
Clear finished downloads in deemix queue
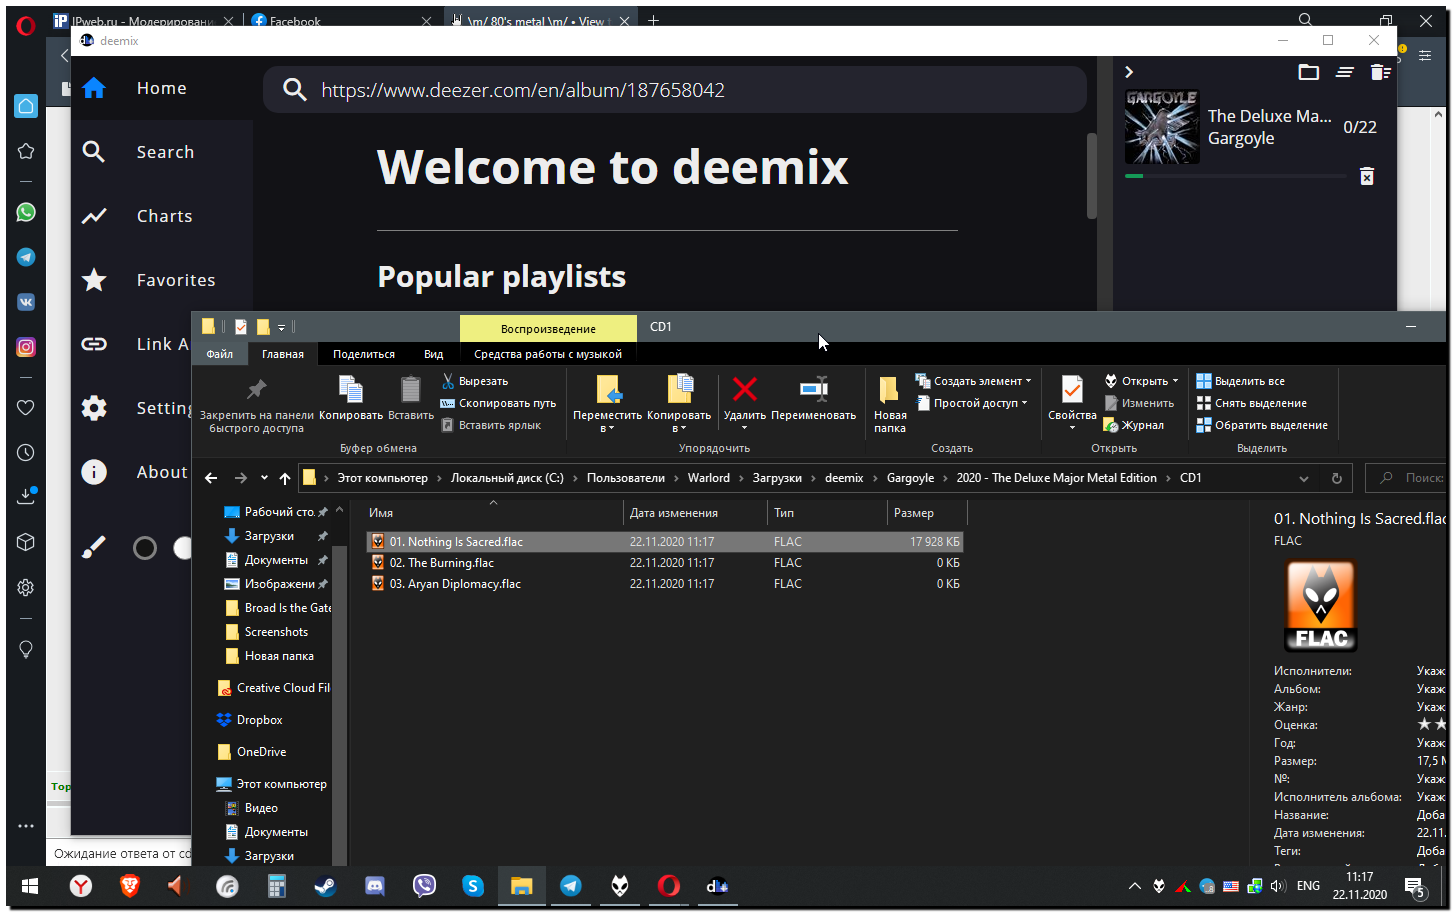1345,72
